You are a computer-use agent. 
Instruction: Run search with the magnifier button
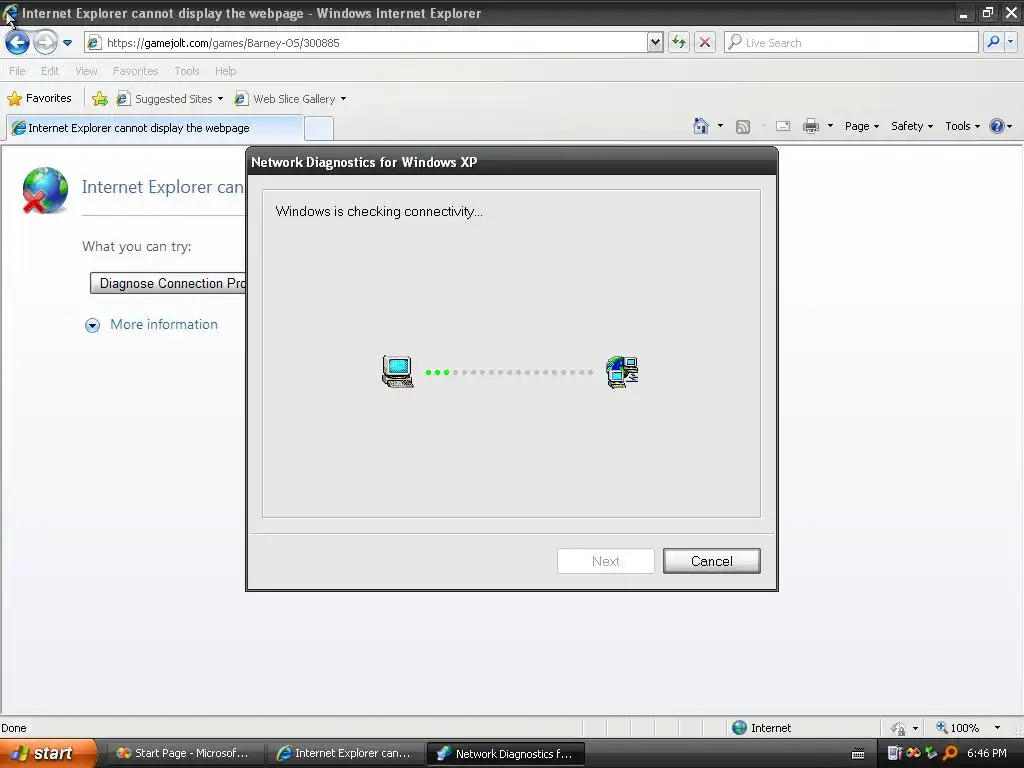tap(993, 42)
